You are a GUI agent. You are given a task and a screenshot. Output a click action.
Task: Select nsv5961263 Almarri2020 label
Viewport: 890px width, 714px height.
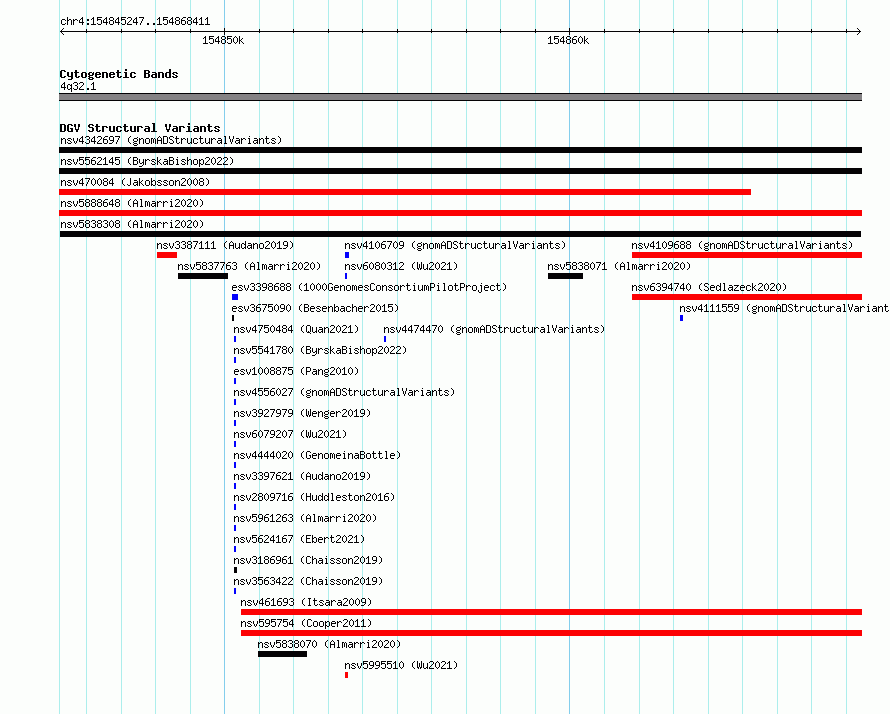pyautogui.click(x=305, y=518)
